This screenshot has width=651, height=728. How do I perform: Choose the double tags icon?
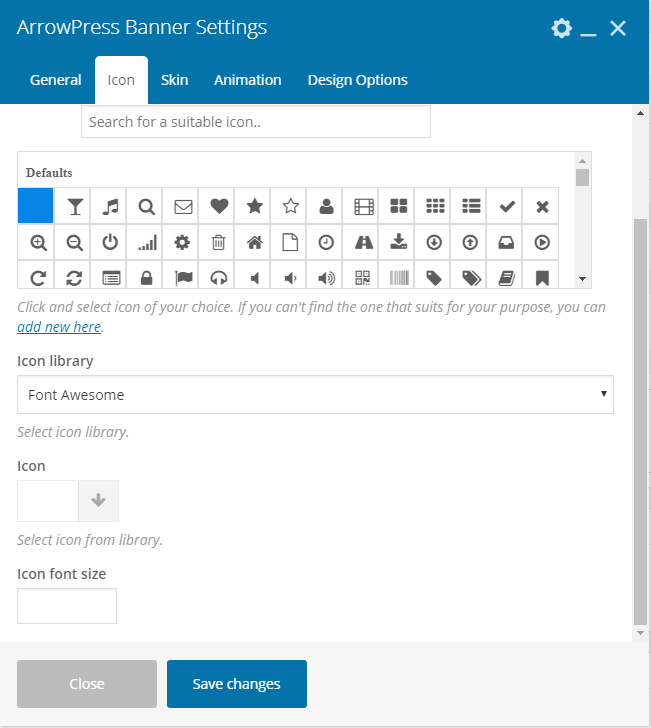(471, 278)
